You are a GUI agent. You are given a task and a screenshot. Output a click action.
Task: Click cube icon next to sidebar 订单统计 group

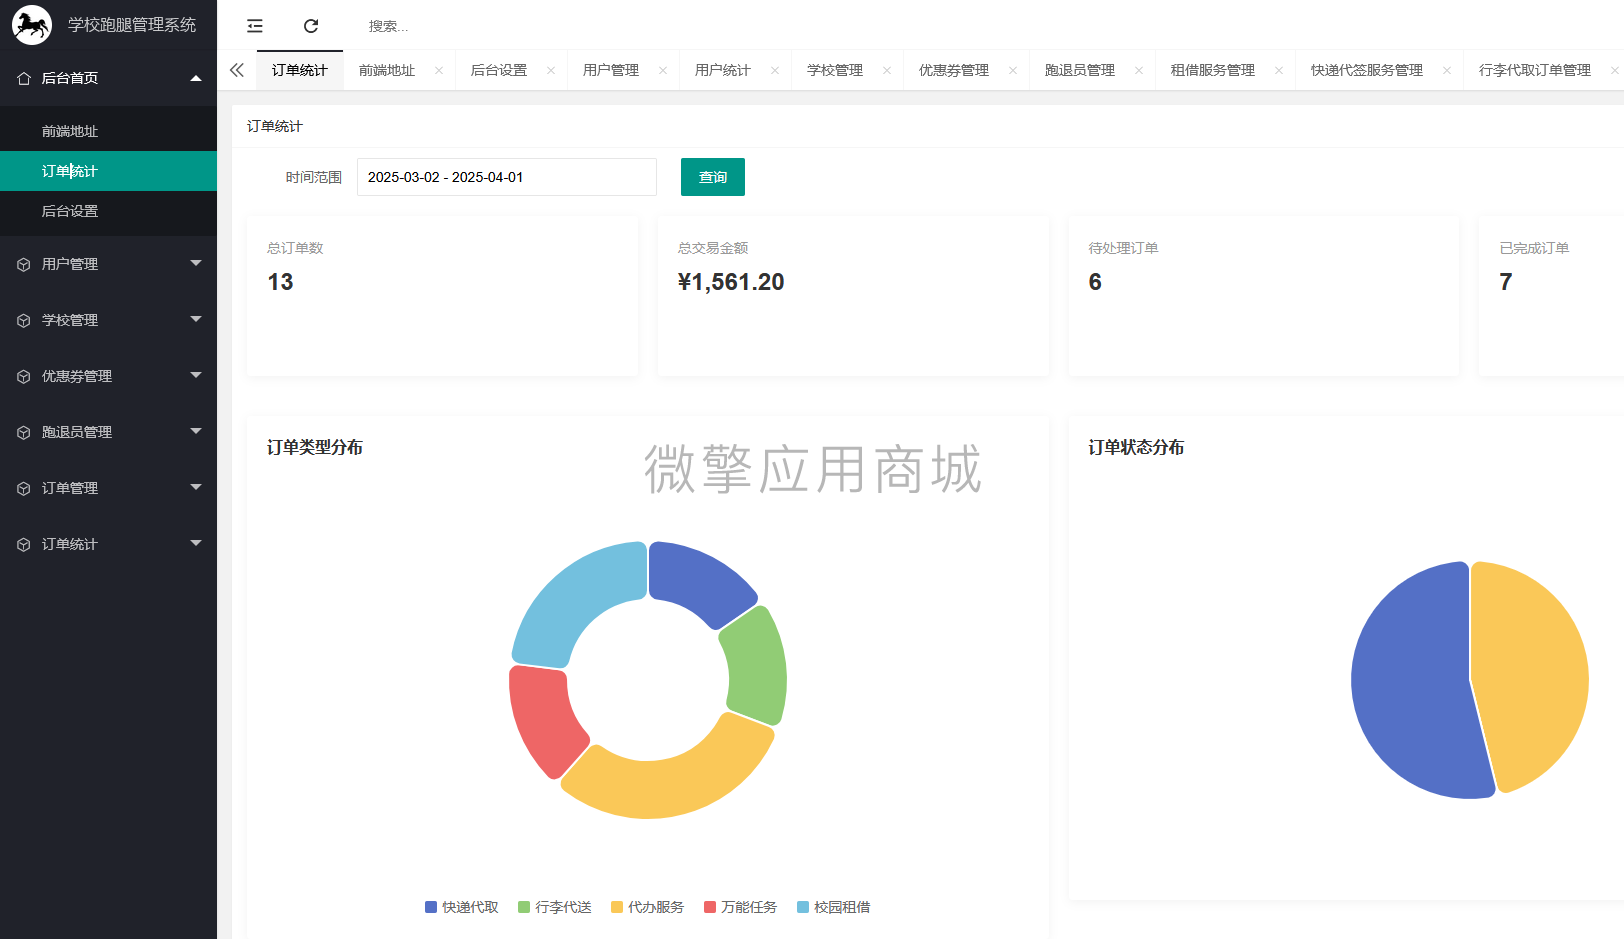(x=24, y=544)
